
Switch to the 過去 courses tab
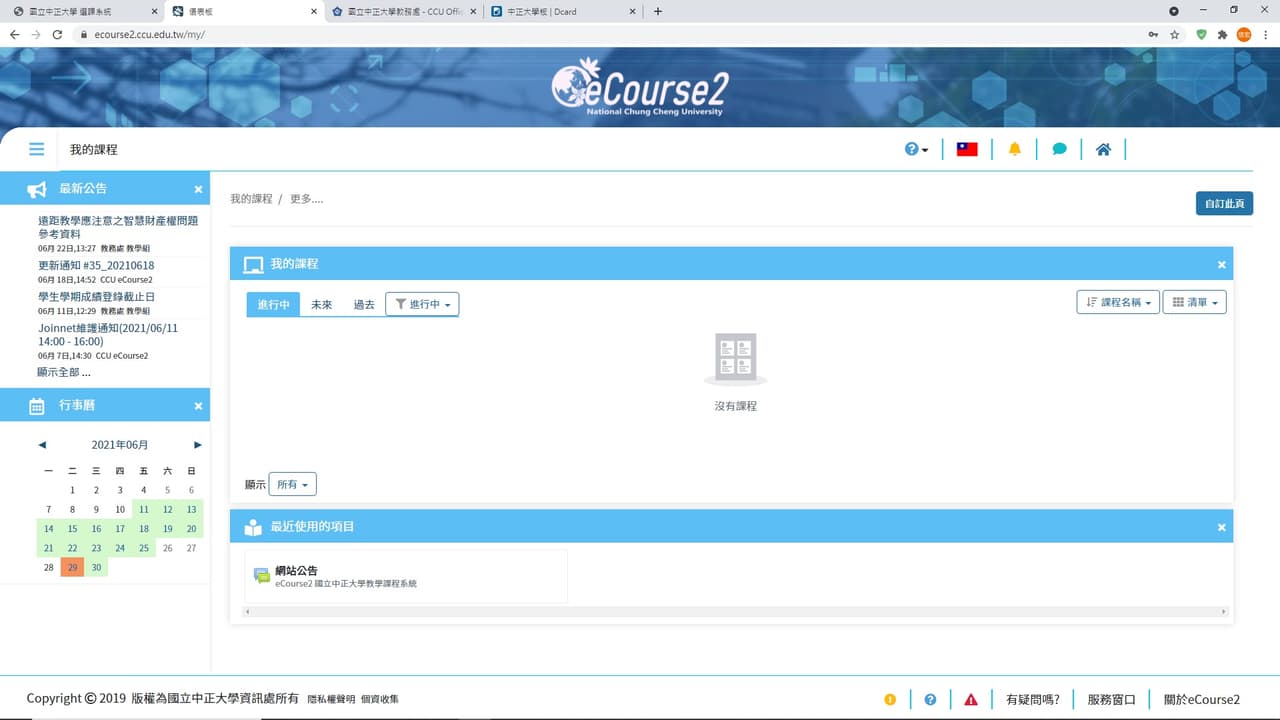pos(363,304)
